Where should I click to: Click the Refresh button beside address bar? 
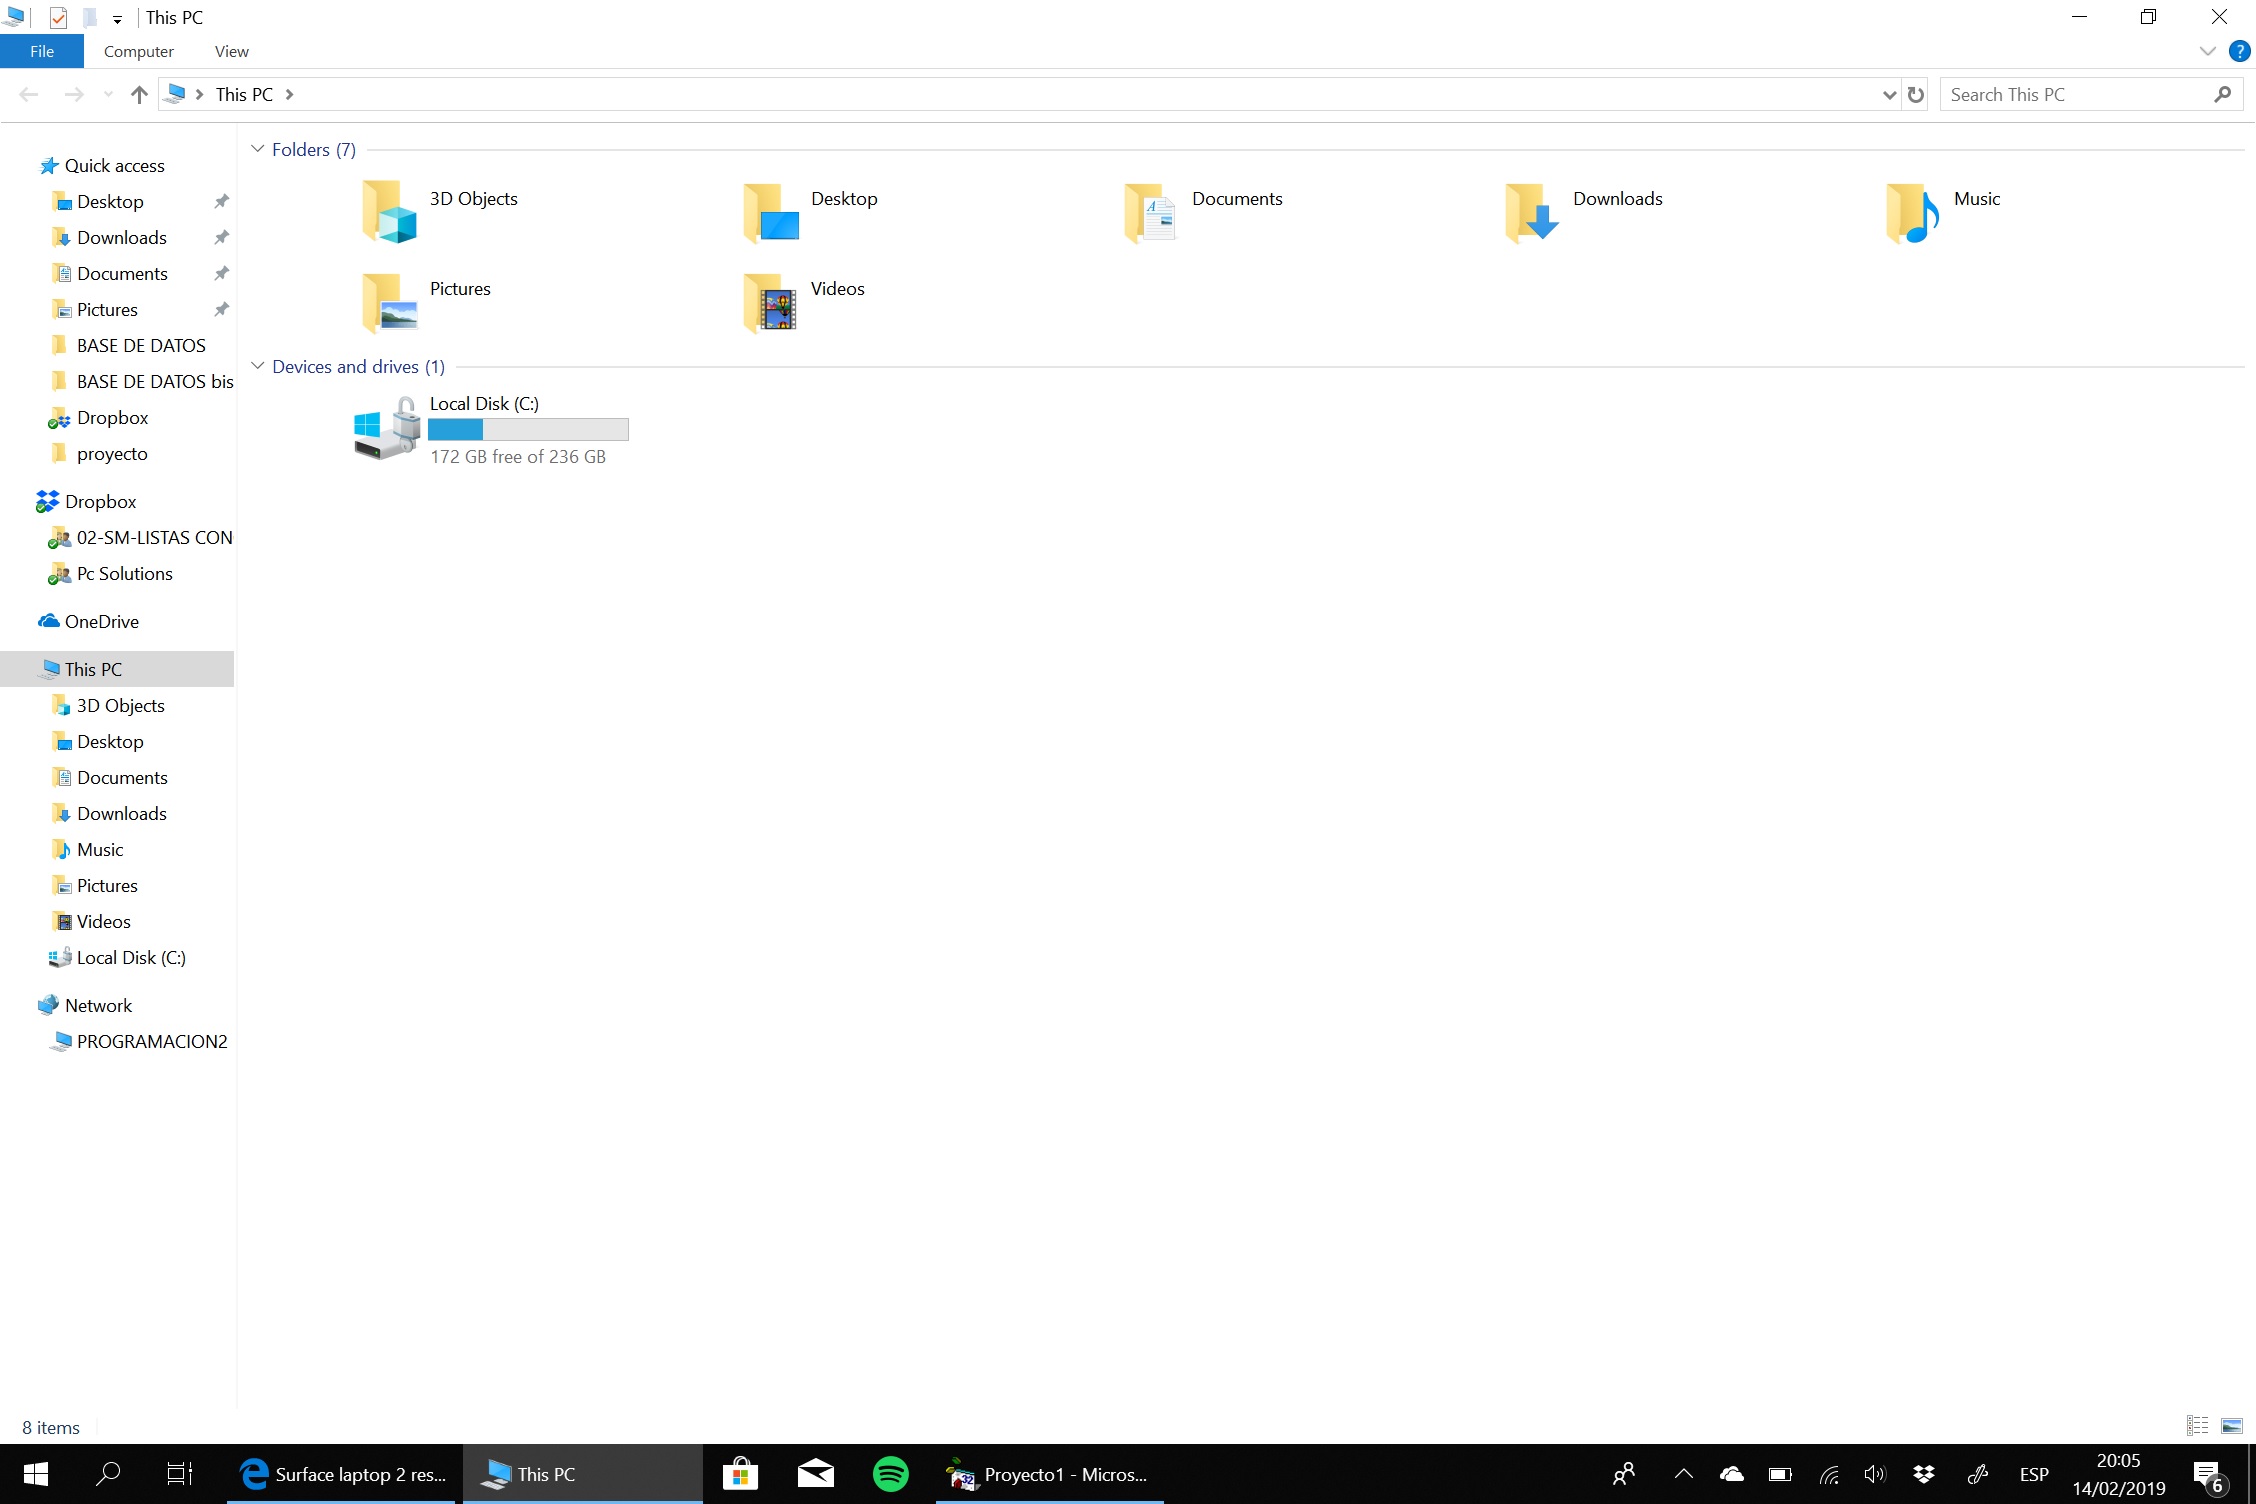pyautogui.click(x=1915, y=95)
